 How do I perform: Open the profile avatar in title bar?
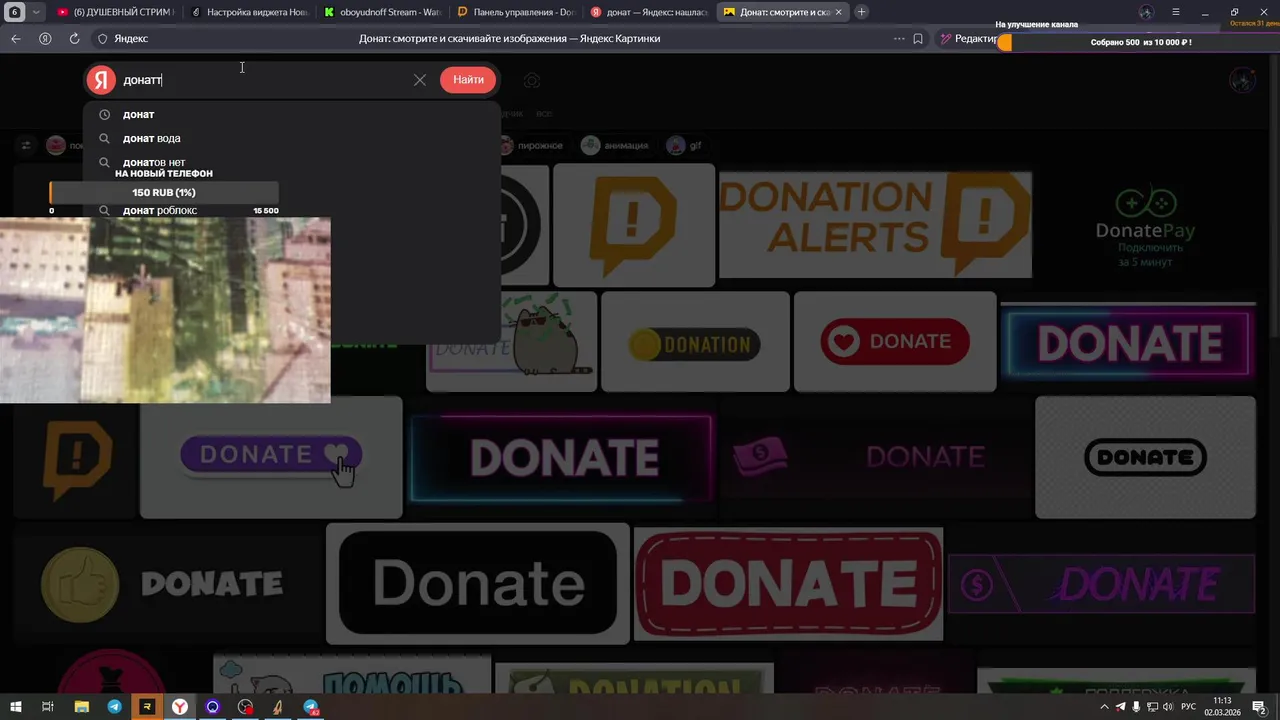[1146, 12]
